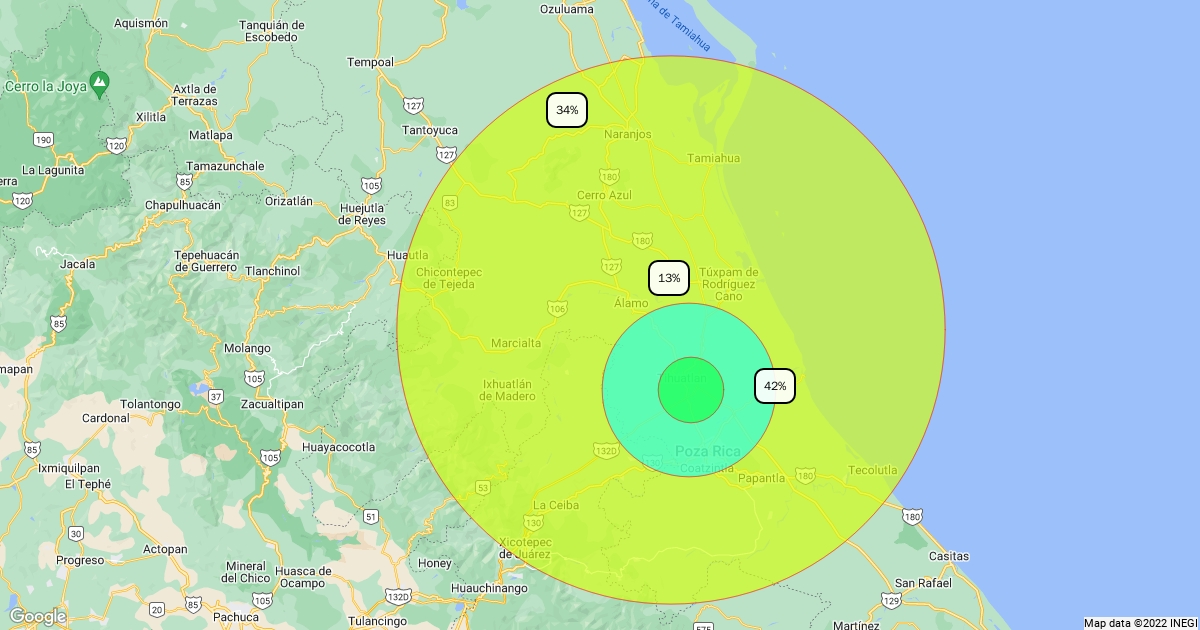Click the Tlanchinol label

[273, 271]
